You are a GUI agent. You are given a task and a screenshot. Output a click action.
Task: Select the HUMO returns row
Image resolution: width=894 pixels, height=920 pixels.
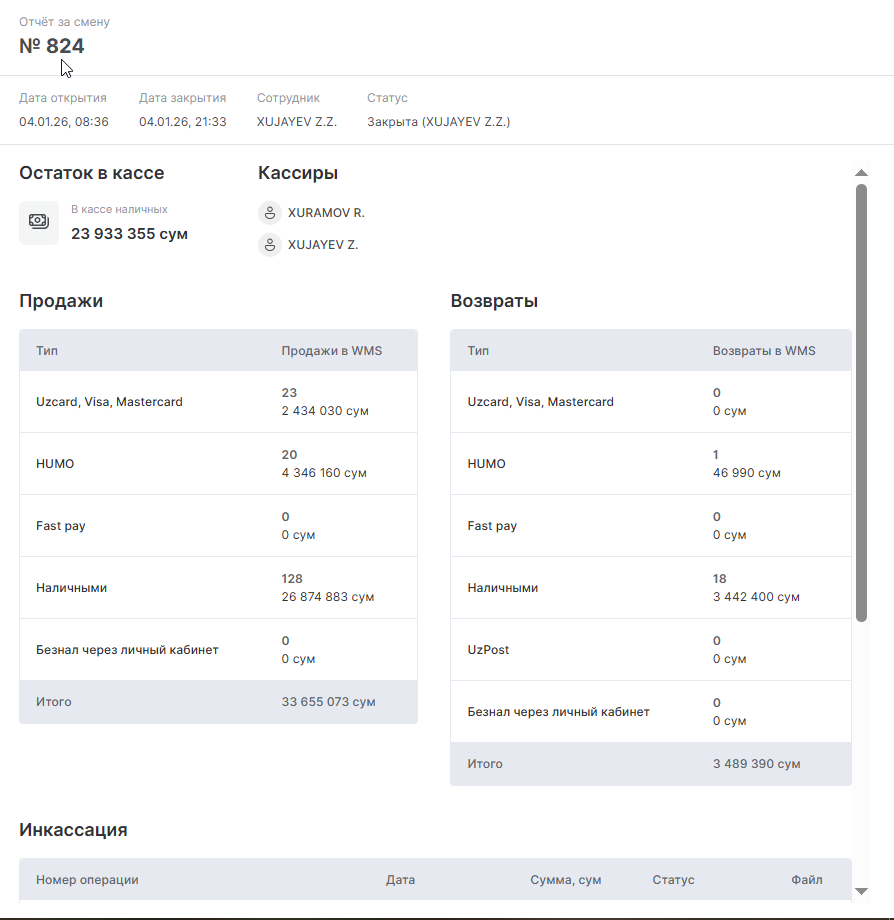tap(650, 464)
